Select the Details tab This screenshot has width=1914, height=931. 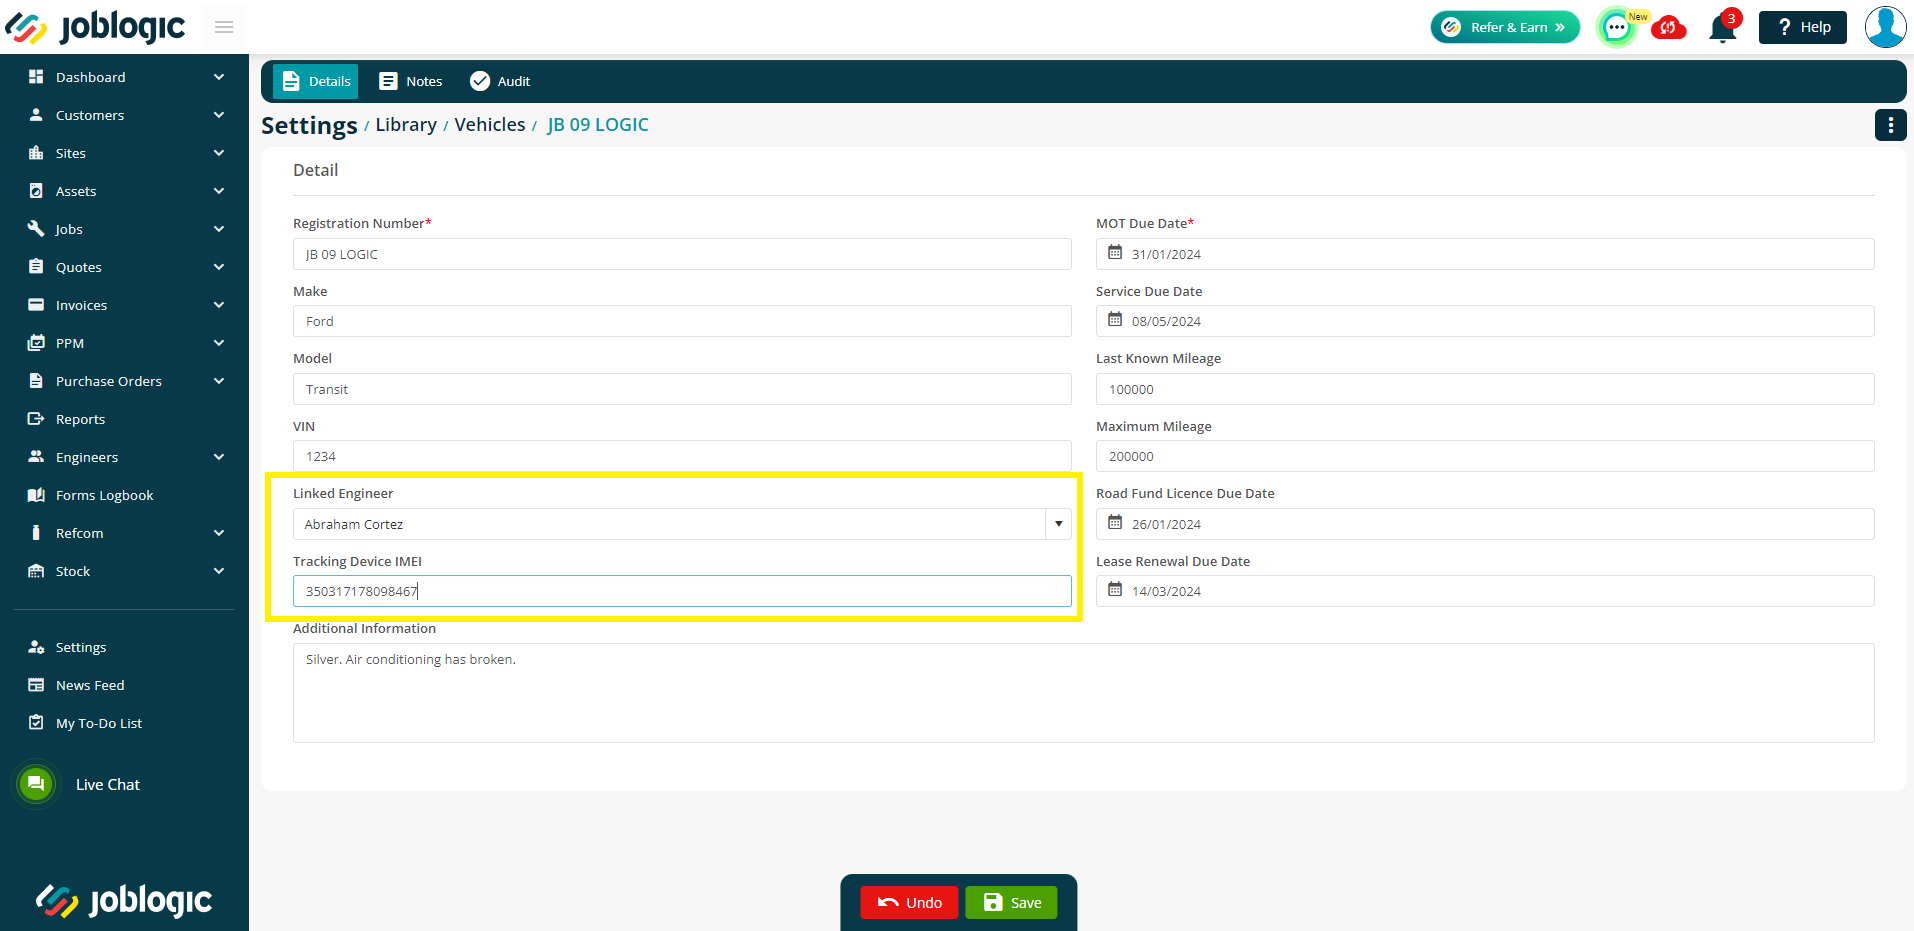click(x=315, y=81)
